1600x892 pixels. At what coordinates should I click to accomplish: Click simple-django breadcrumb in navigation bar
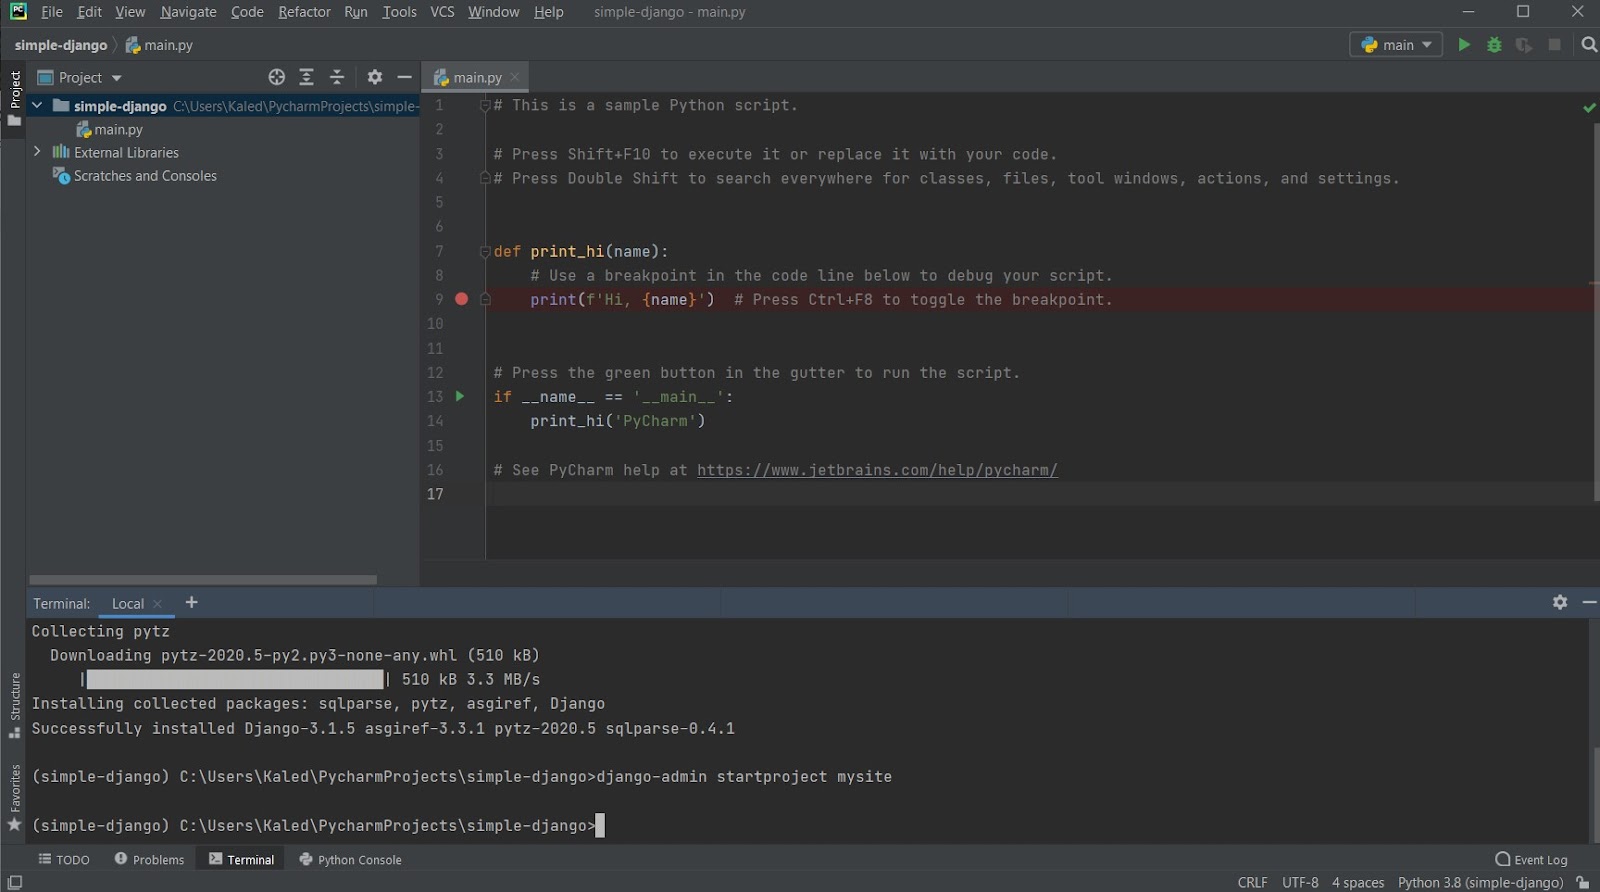coord(60,45)
